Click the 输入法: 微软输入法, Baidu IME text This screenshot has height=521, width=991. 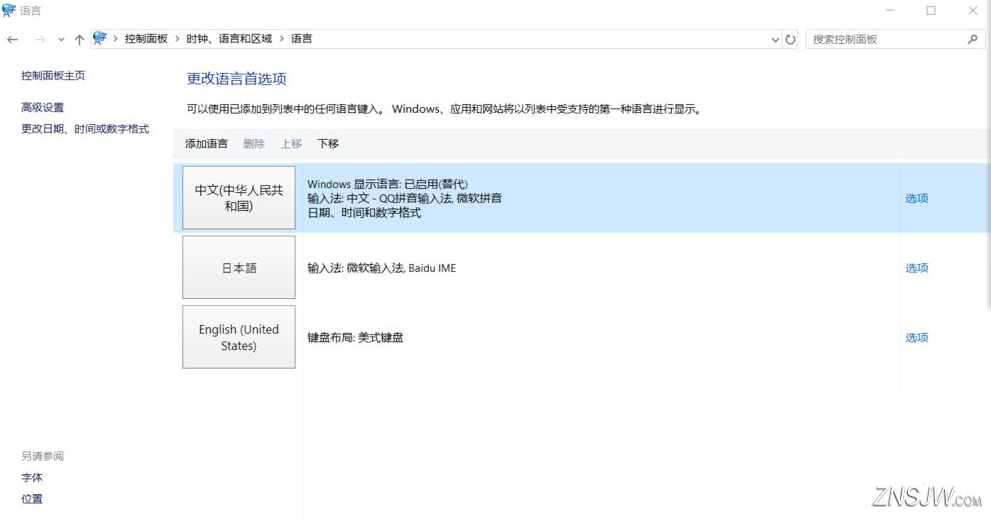click(382, 268)
